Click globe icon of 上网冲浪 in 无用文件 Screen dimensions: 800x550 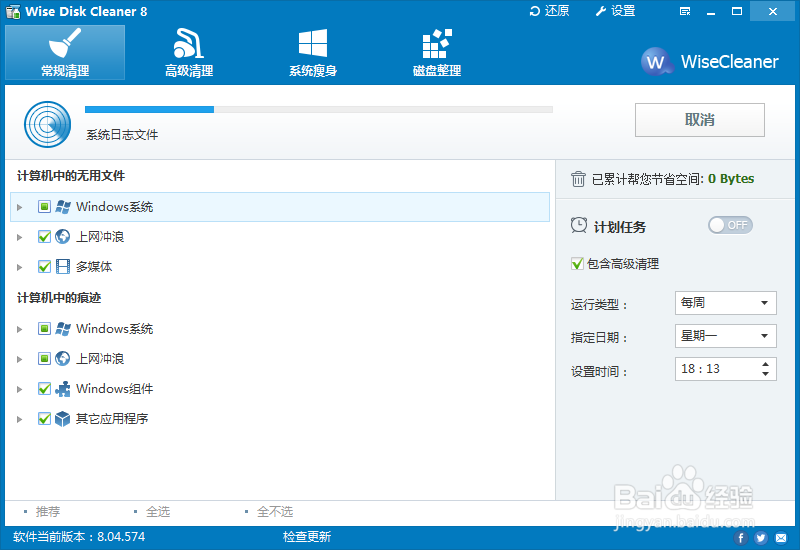62,237
